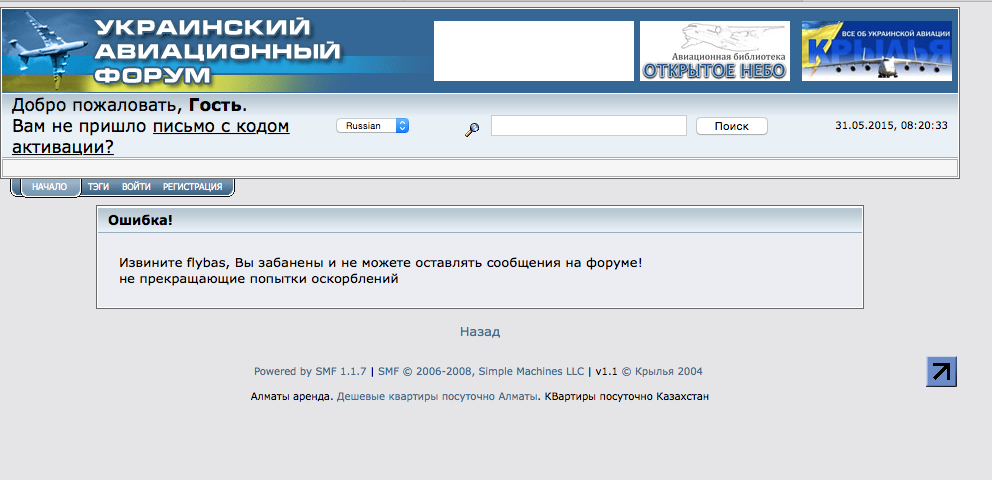Click the Ukrainian Aviation Forum logo banner
This screenshot has width=992, height=480.
pos(175,50)
